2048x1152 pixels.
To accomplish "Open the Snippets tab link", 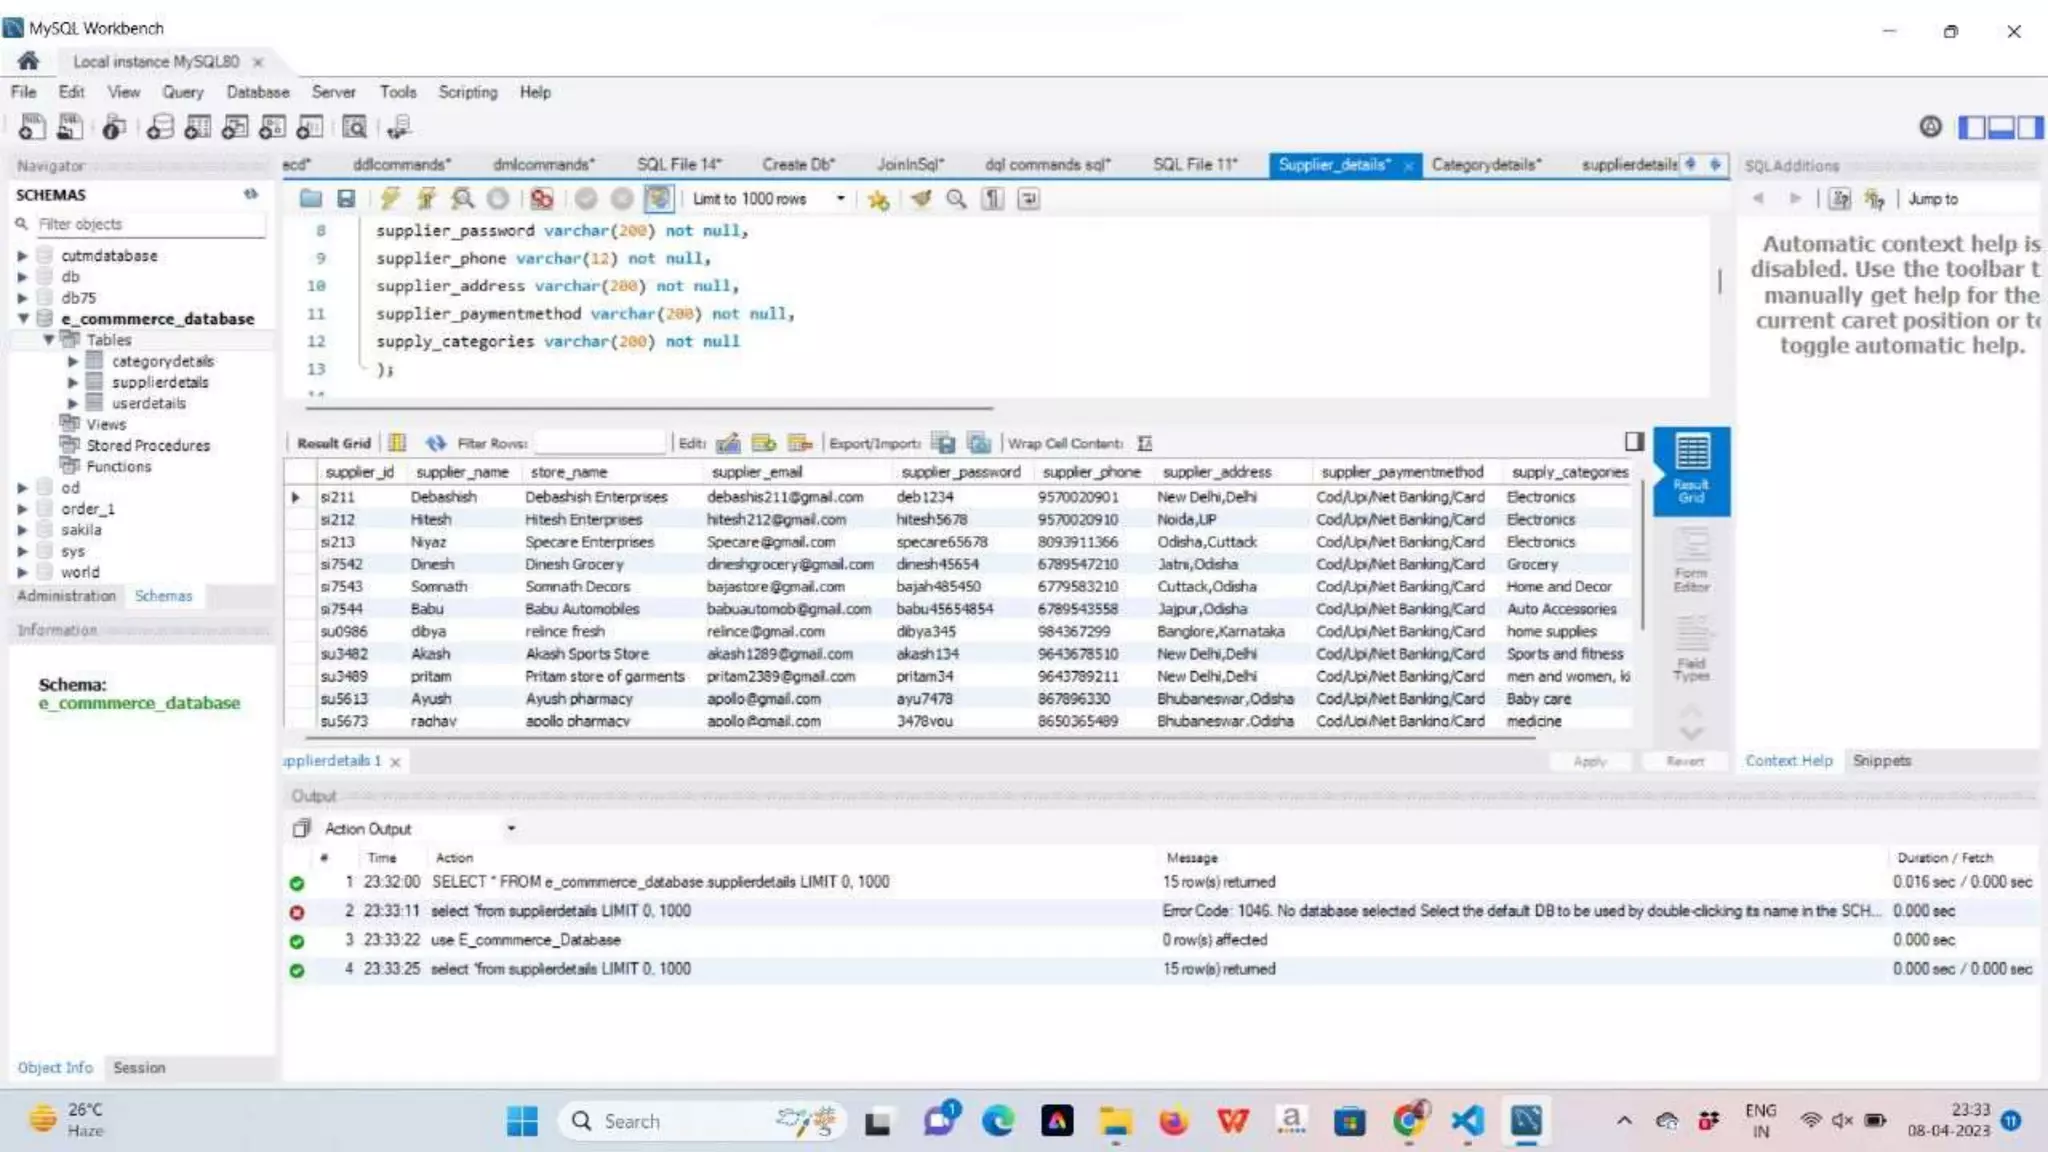I will point(1881,760).
